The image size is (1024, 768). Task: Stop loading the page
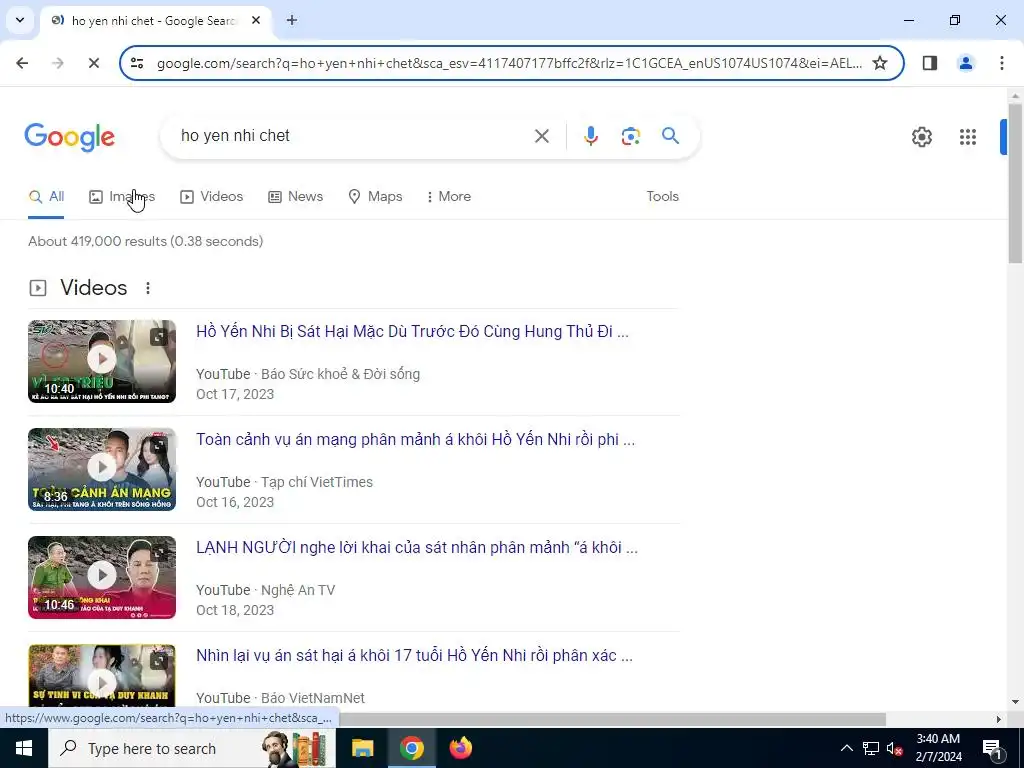[x=93, y=63]
